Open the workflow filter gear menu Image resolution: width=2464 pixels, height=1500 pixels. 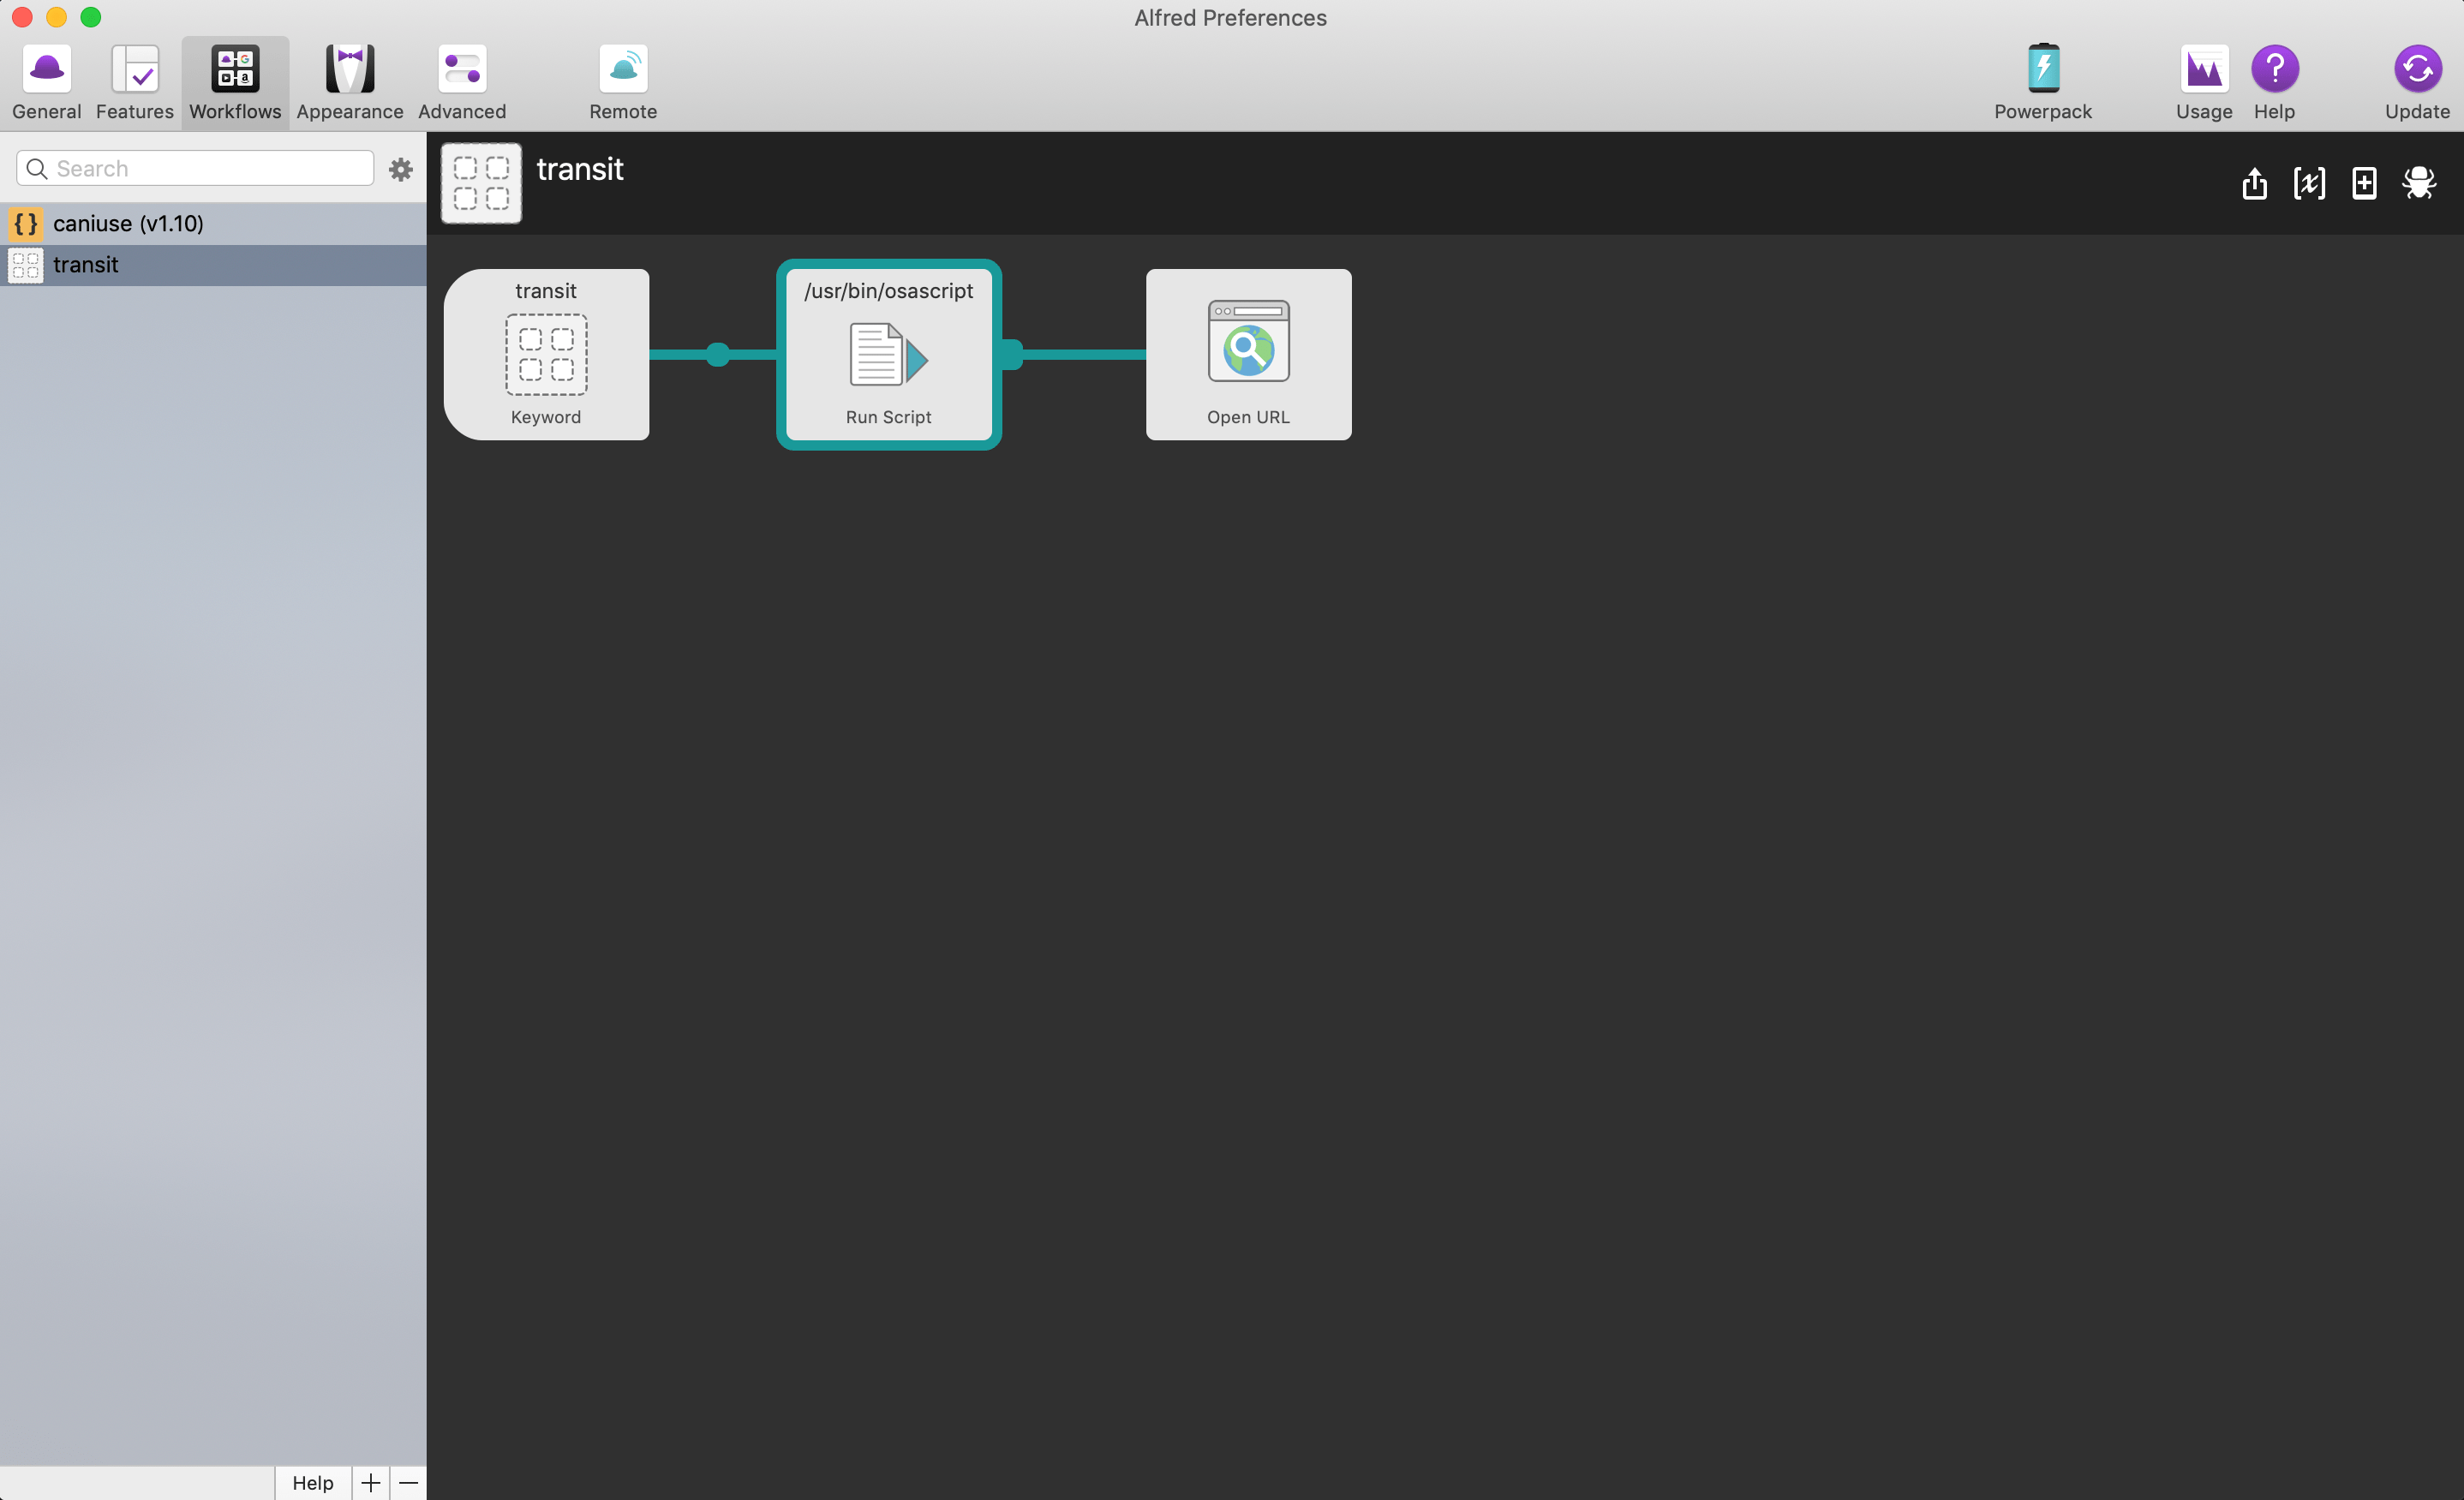[x=400, y=169]
